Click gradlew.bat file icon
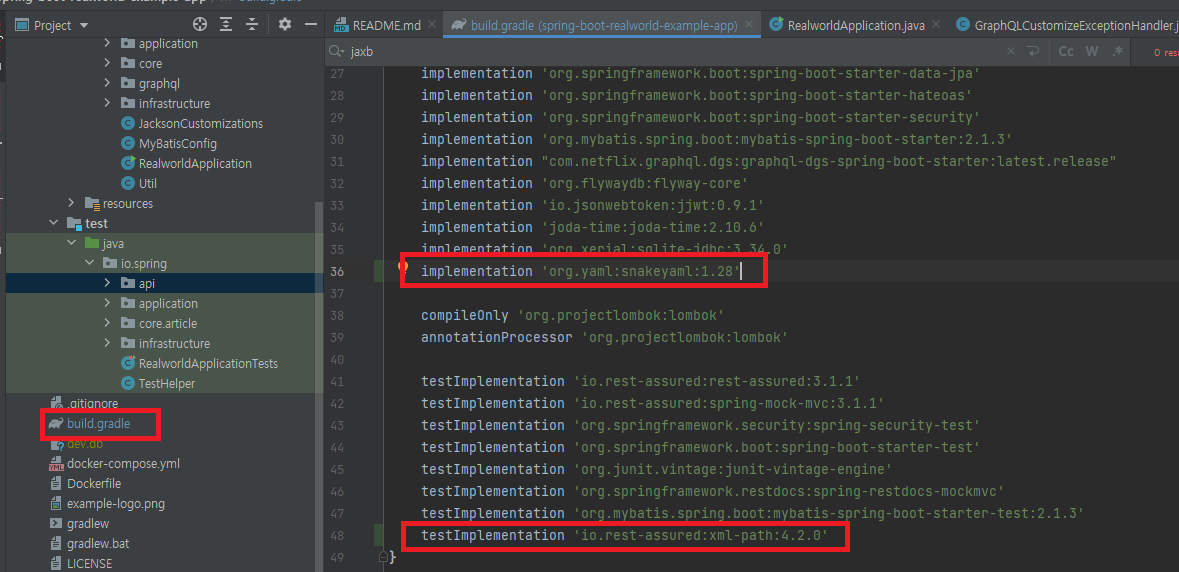 [x=56, y=543]
